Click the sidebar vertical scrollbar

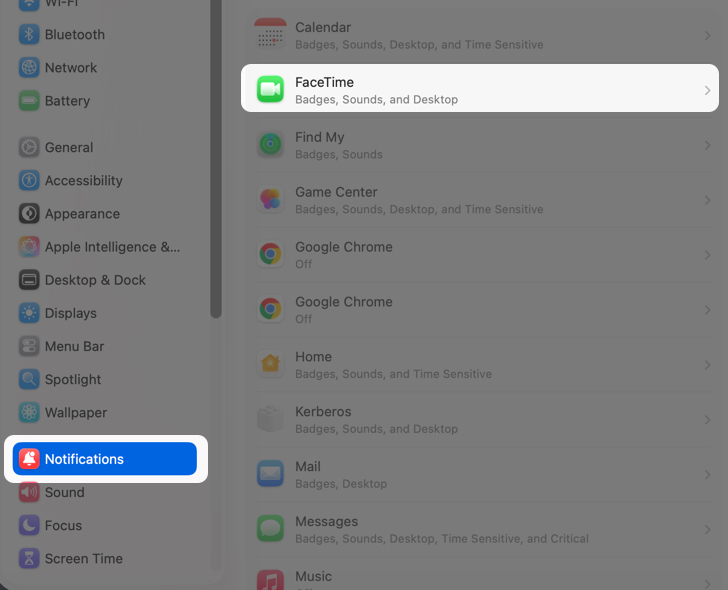tap(215, 158)
